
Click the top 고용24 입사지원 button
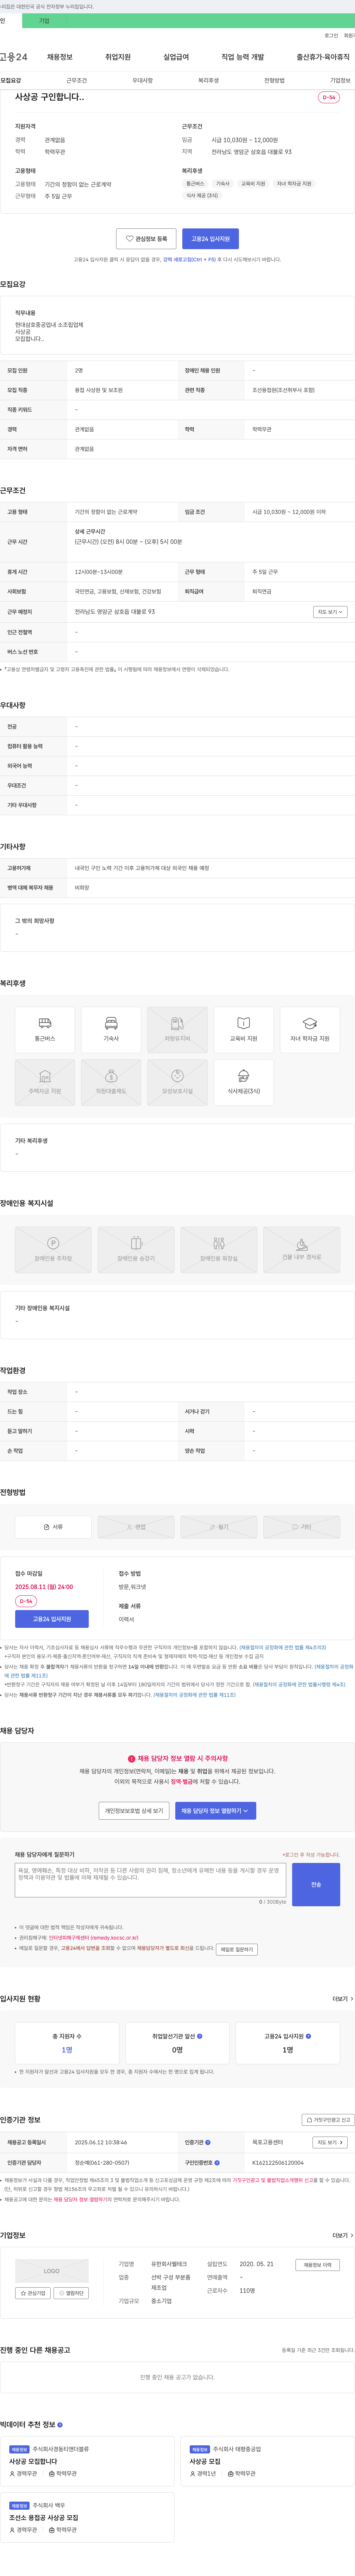pos(210,239)
